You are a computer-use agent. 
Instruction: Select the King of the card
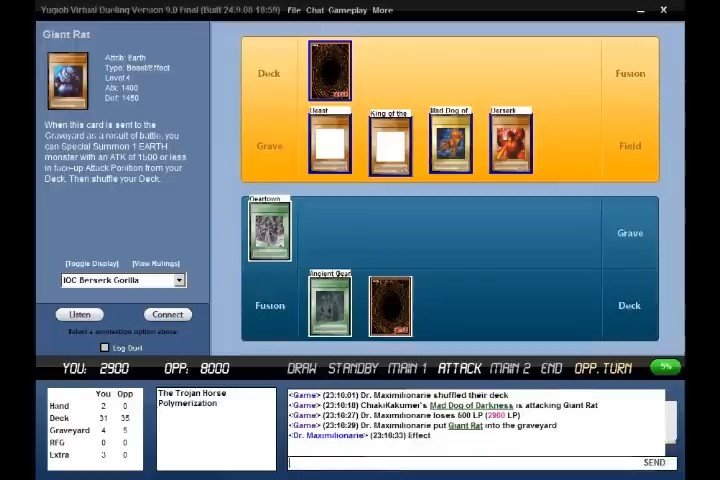pyautogui.click(x=390, y=143)
